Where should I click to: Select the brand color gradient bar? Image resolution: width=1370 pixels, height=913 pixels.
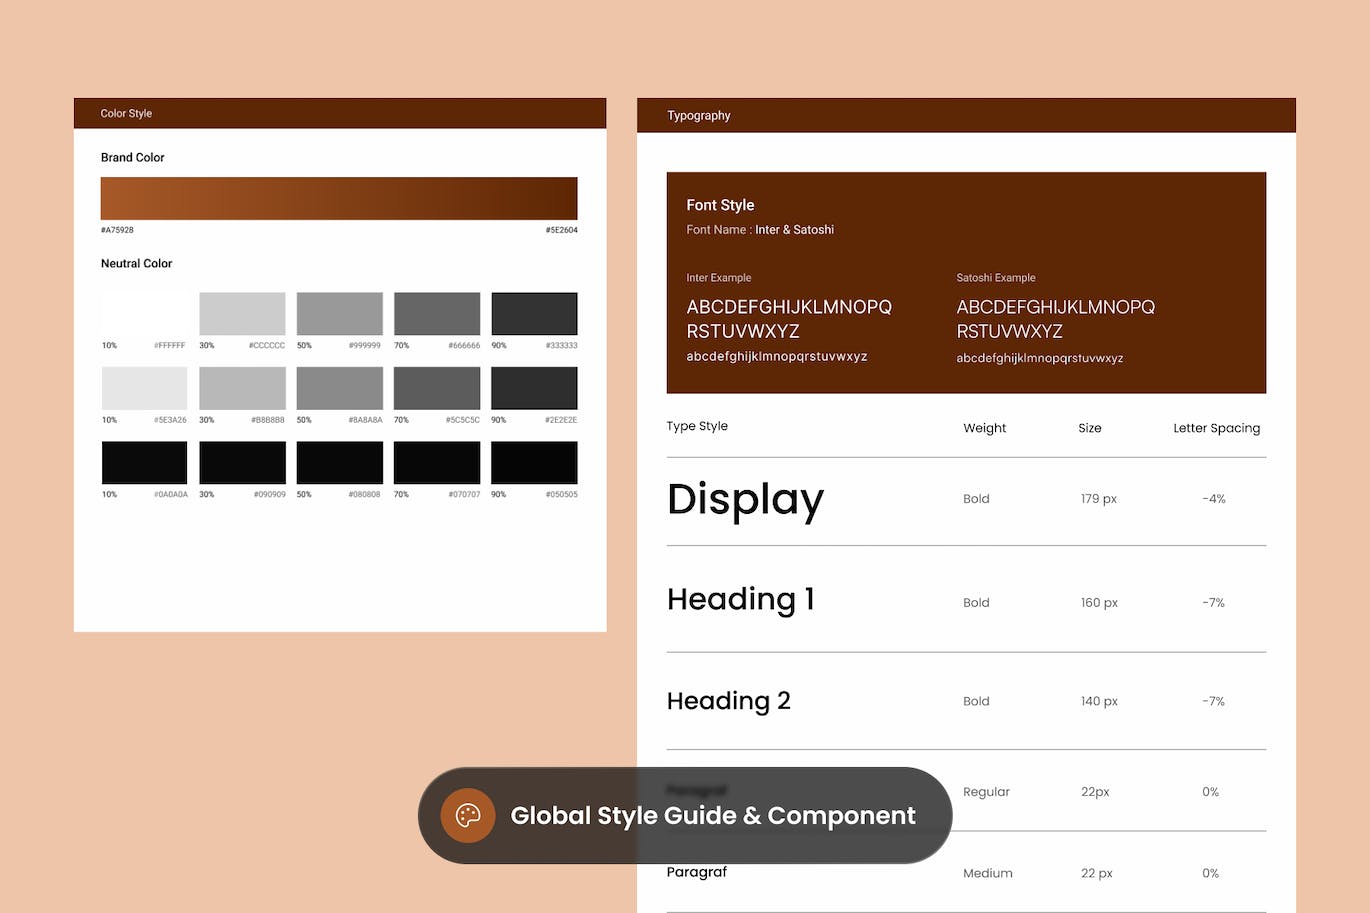[339, 198]
